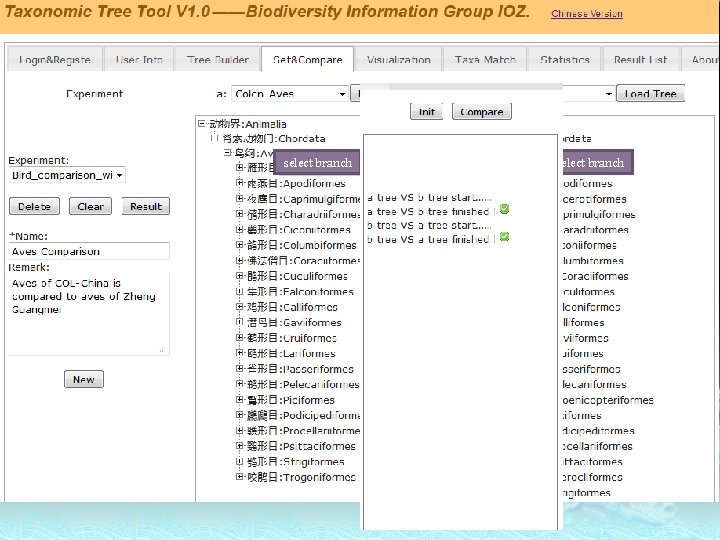Click the Clear button
The height and width of the screenshot is (540, 720).
[x=90, y=206]
